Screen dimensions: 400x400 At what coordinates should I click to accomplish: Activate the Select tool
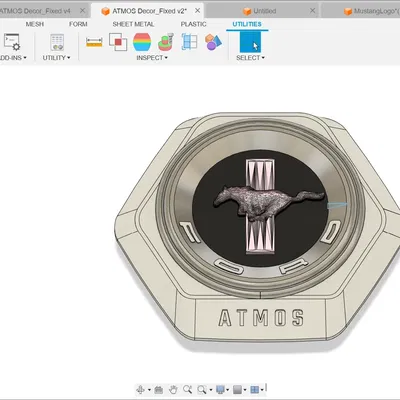pos(250,42)
